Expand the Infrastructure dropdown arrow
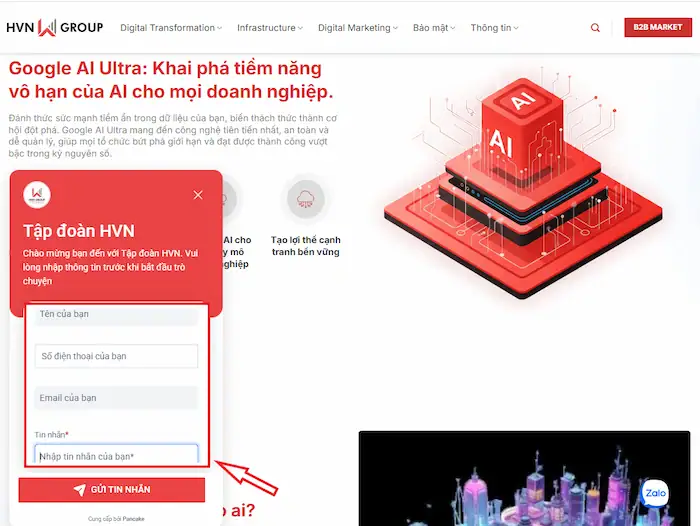The image size is (700, 526). (301, 29)
